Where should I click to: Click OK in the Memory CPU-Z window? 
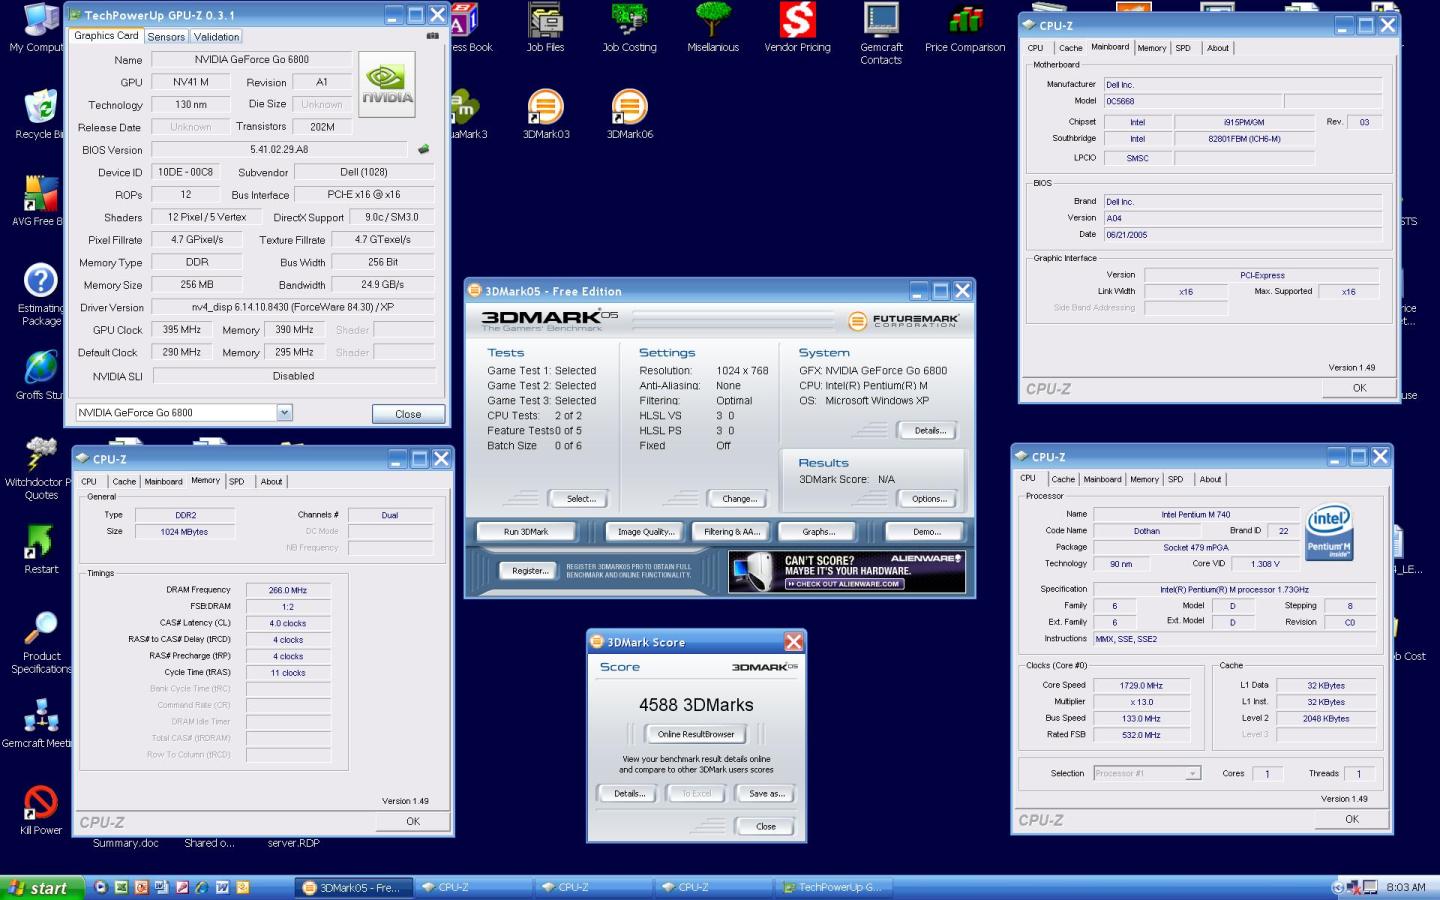coord(413,821)
